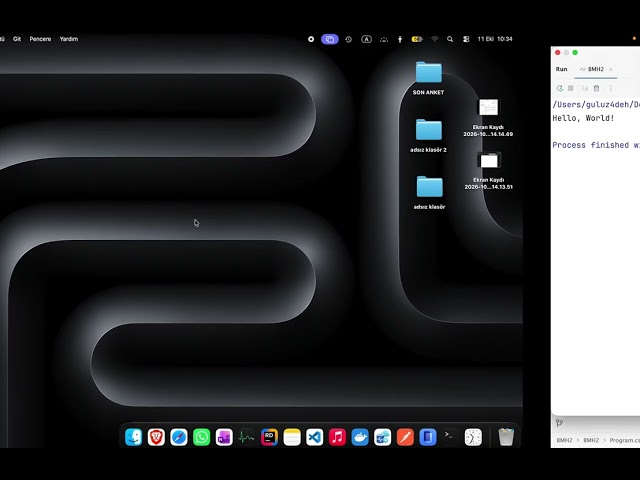Click the Program.cs breadcrumb in status bar
The image size is (640, 480).
[x=624, y=440]
